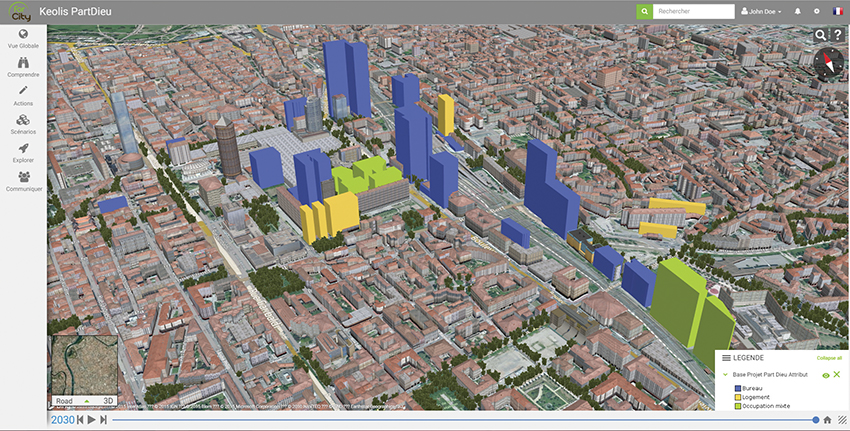
Task: Click the timeline slider handle
Action: click(816, 420)
